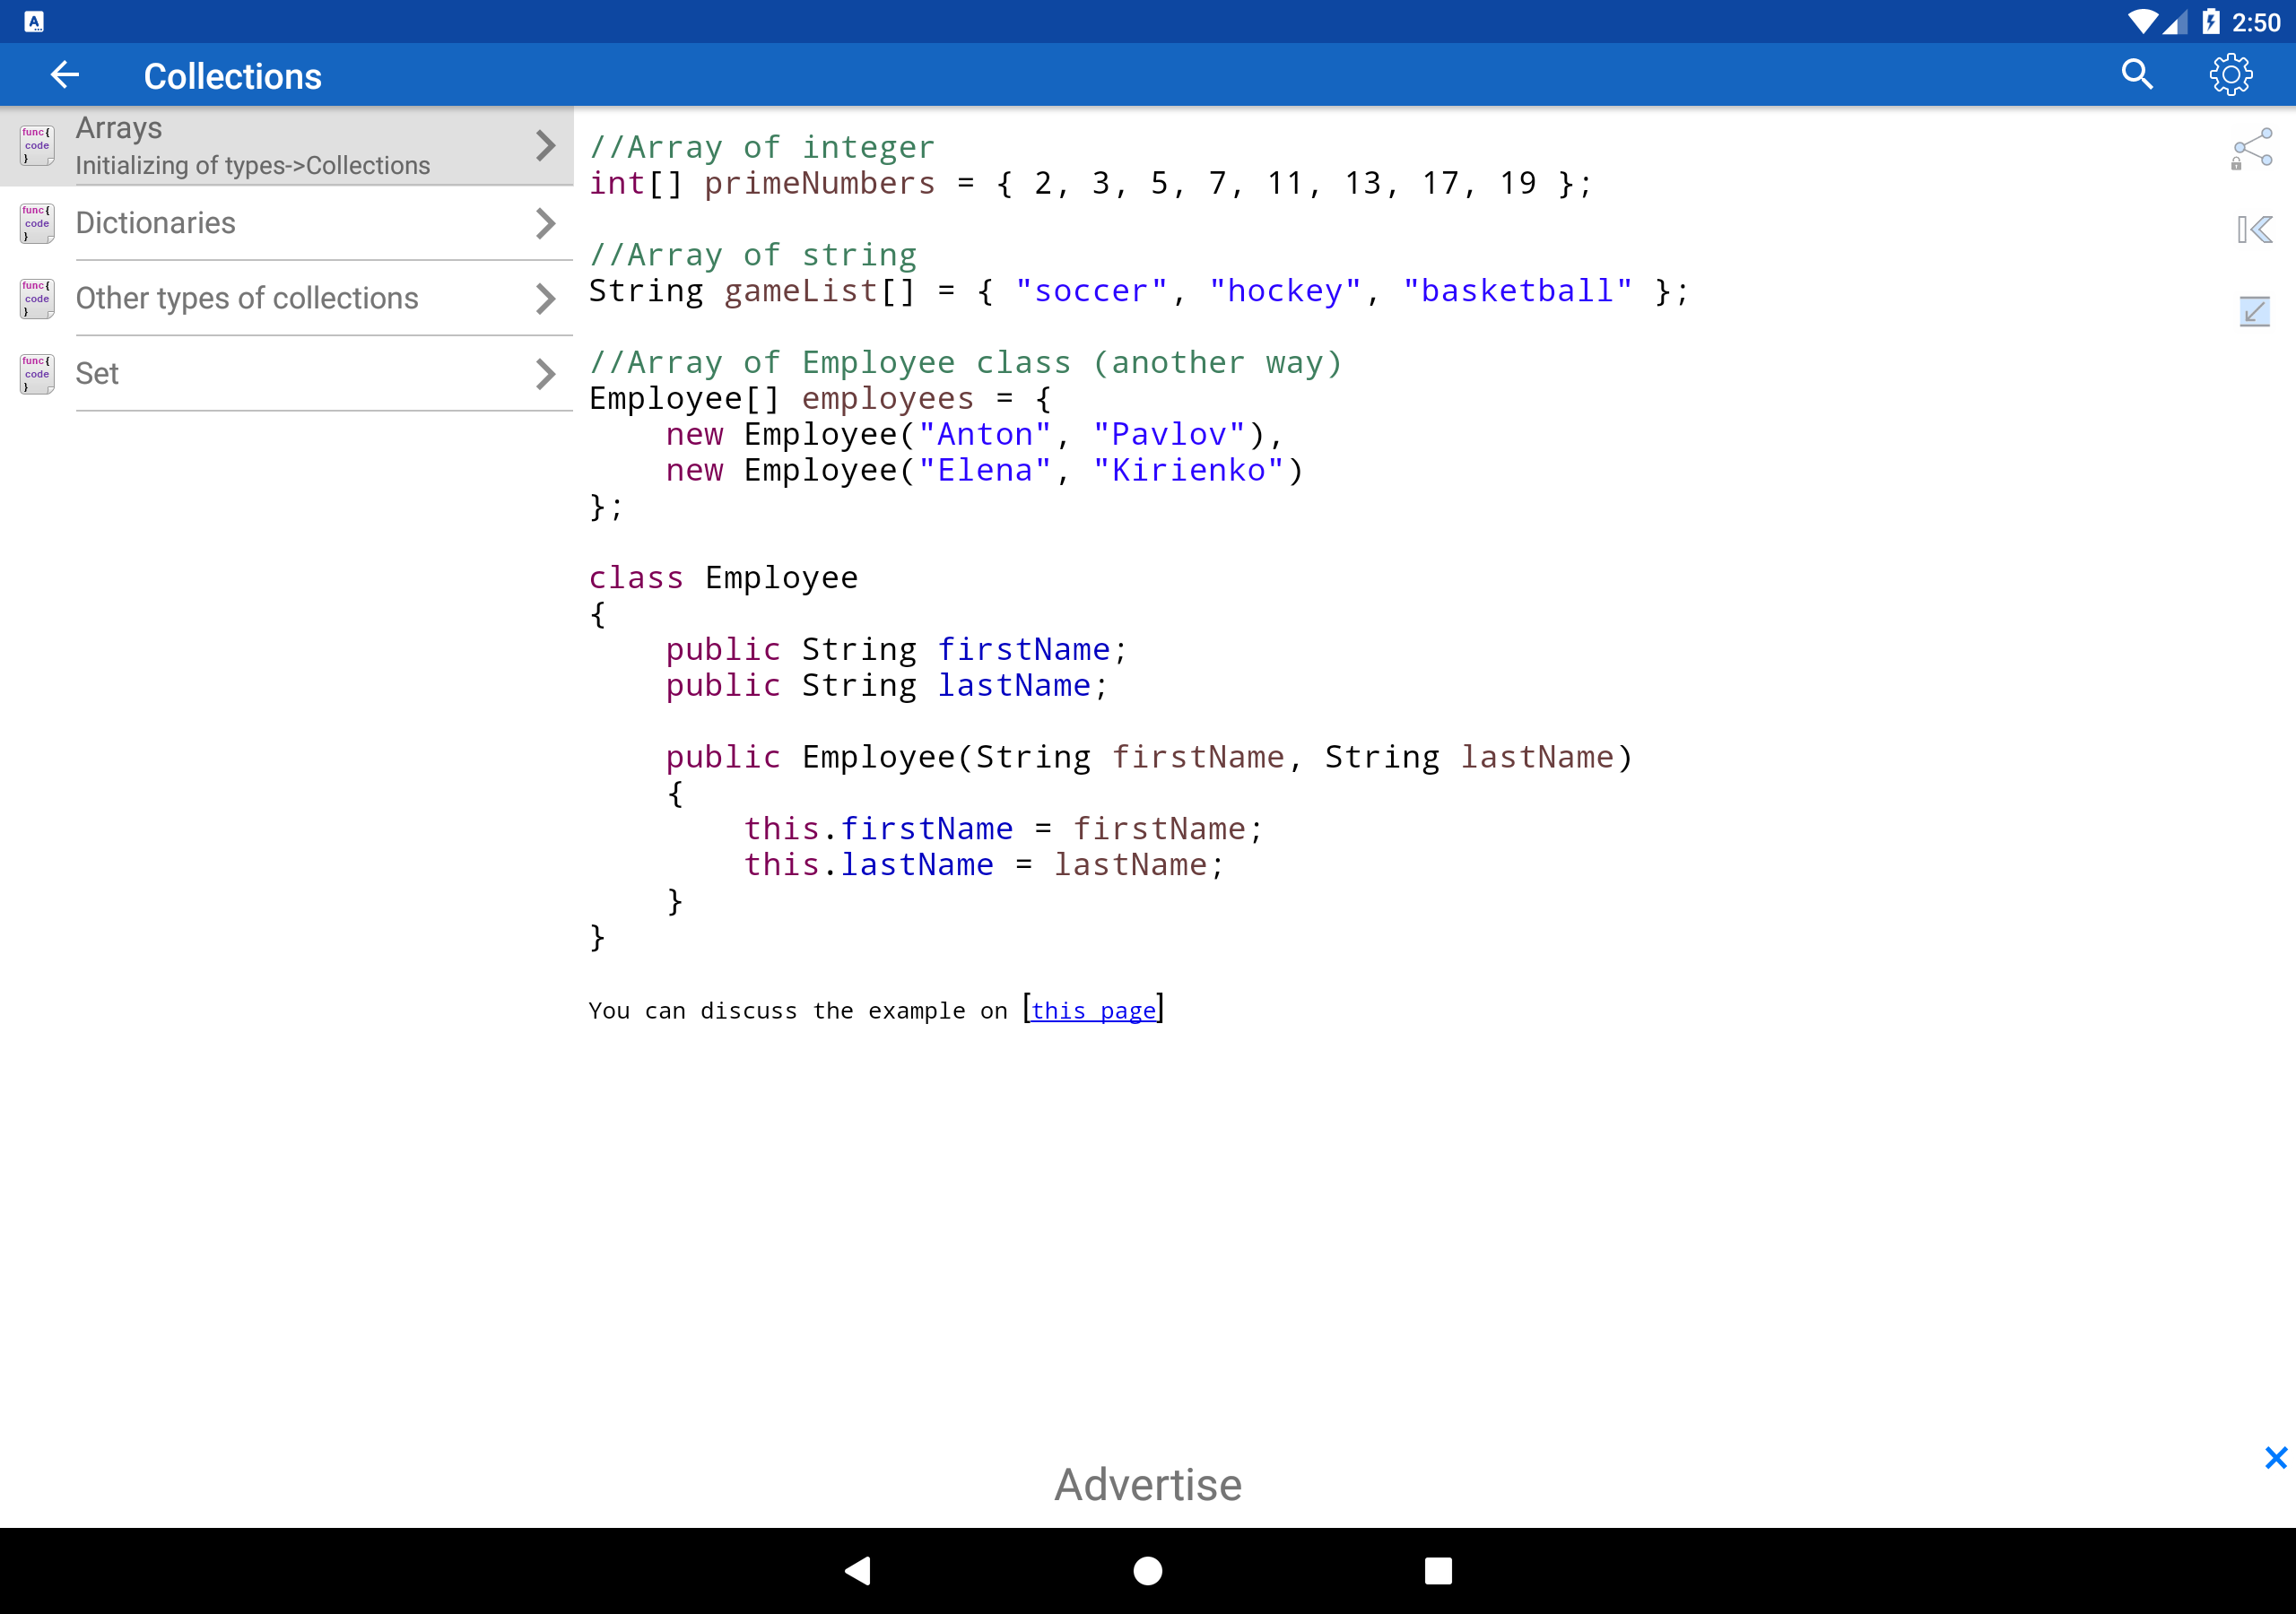Click the Arrays func code icon
Screen dimensions: 2296x1614
click(37, 146)
